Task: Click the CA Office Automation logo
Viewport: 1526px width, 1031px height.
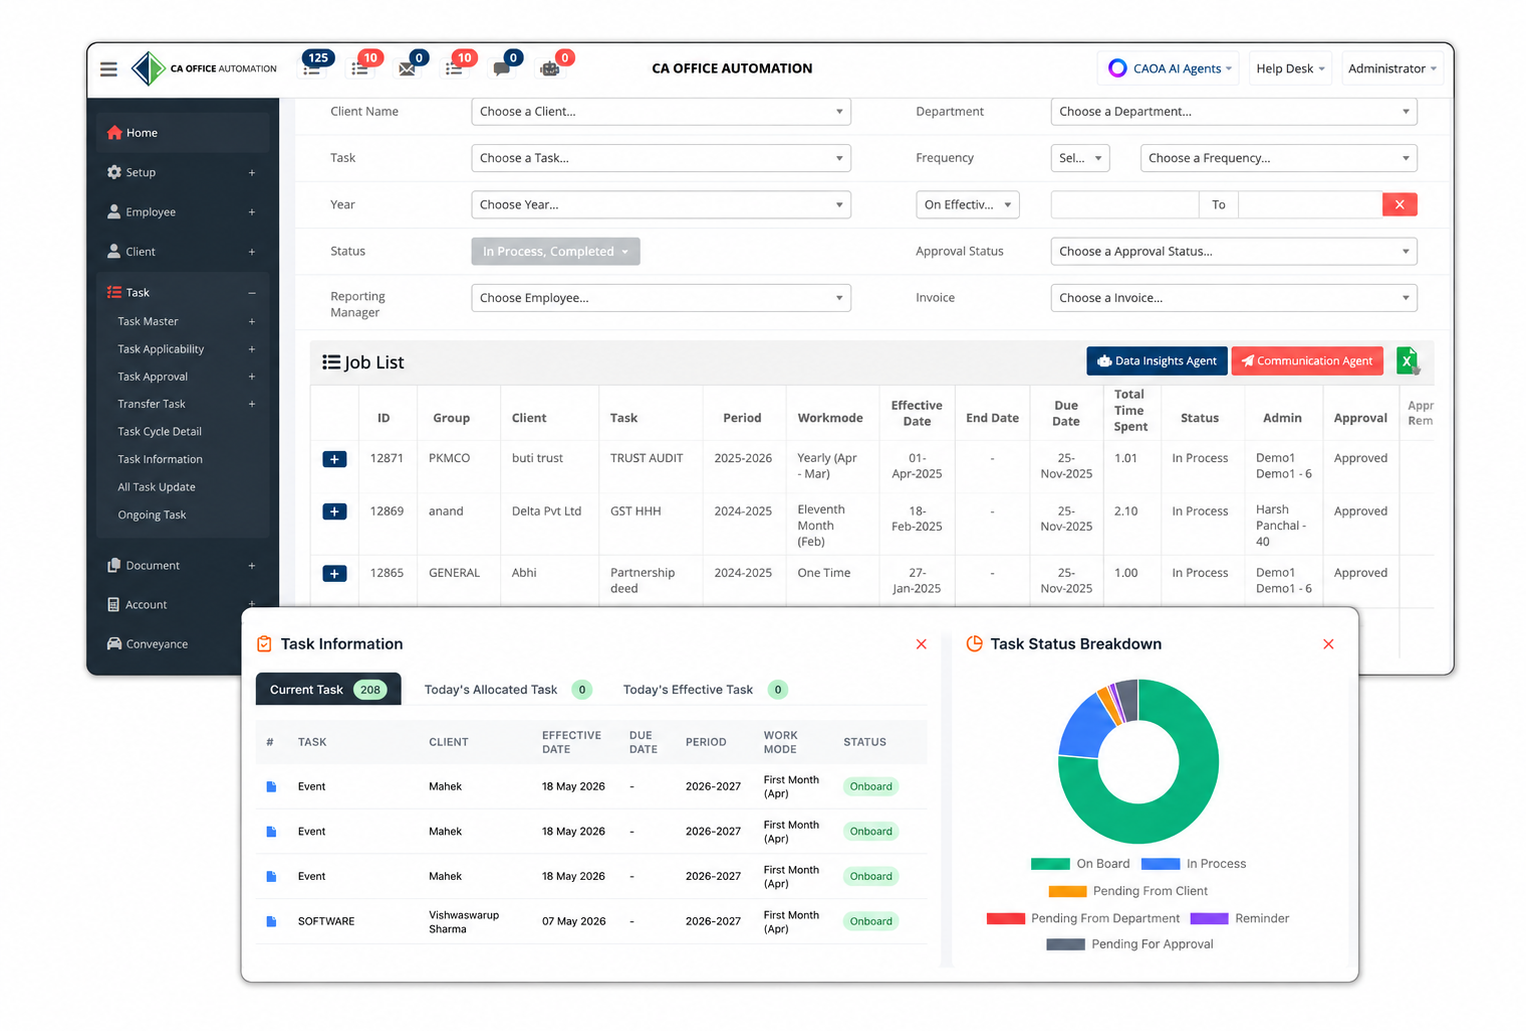Action: coord(205,68)
